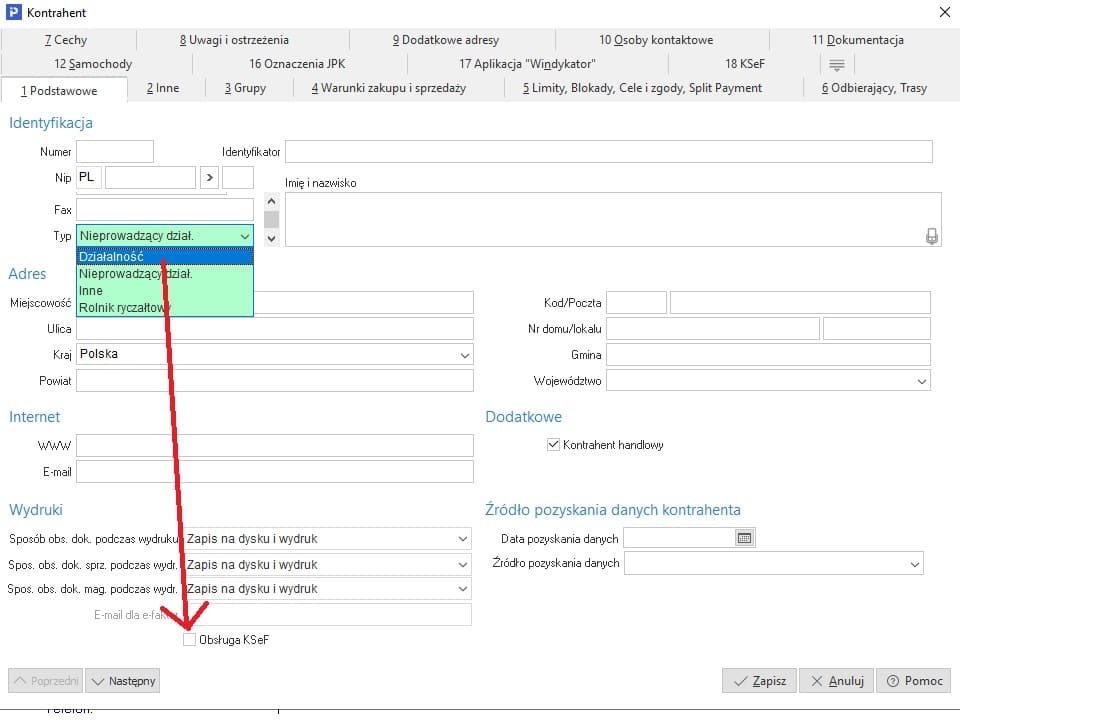
Task: Go to the Następny contractor record
Action: [x=123, y=681]
